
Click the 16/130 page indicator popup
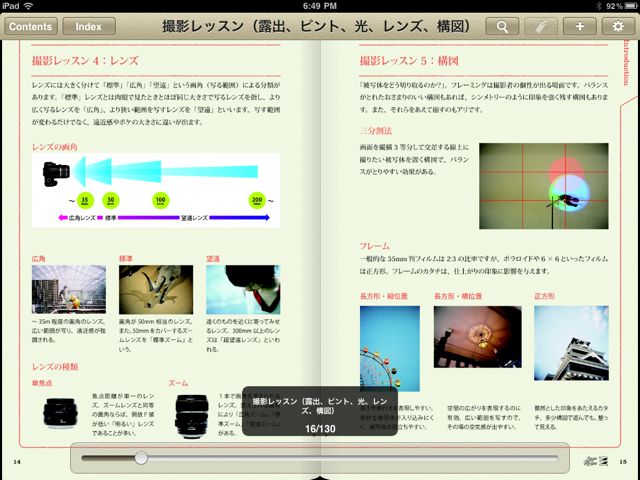click(x=320, y=411)
